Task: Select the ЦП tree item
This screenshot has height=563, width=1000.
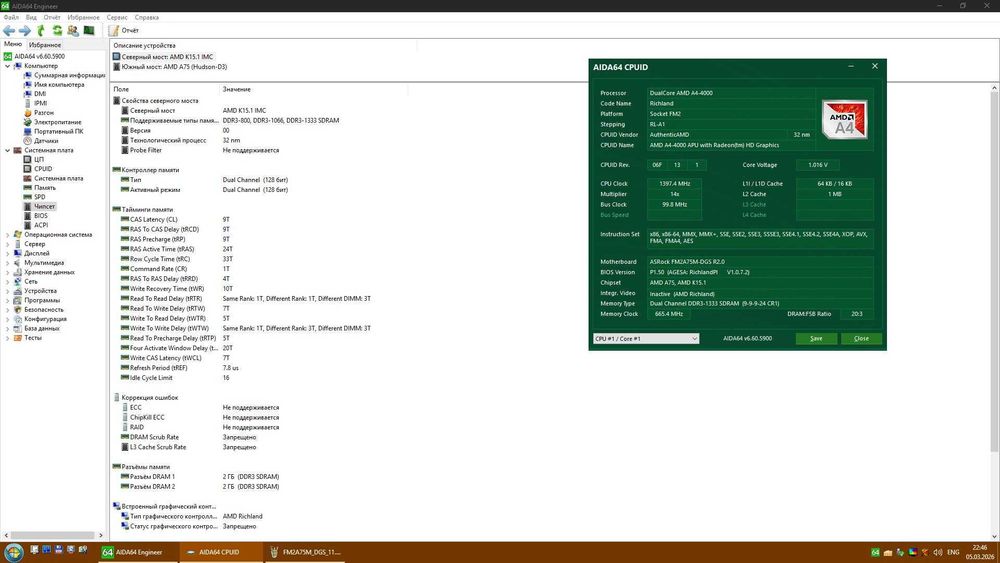Action: [39, 159]
